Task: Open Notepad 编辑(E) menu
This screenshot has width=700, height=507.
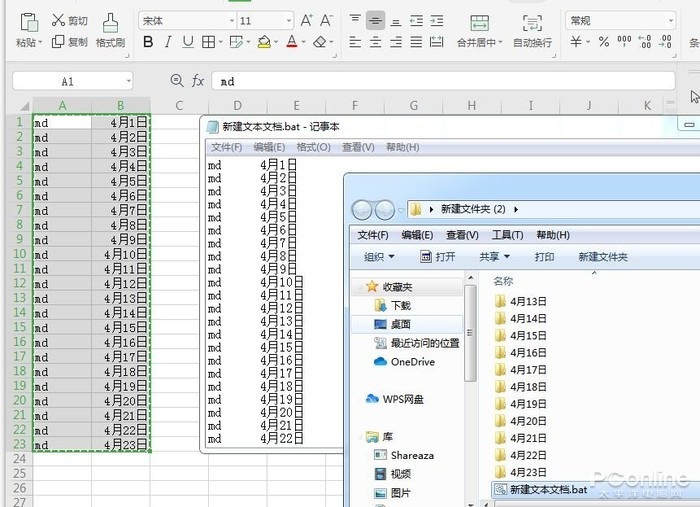Action: tap(269, 147)
